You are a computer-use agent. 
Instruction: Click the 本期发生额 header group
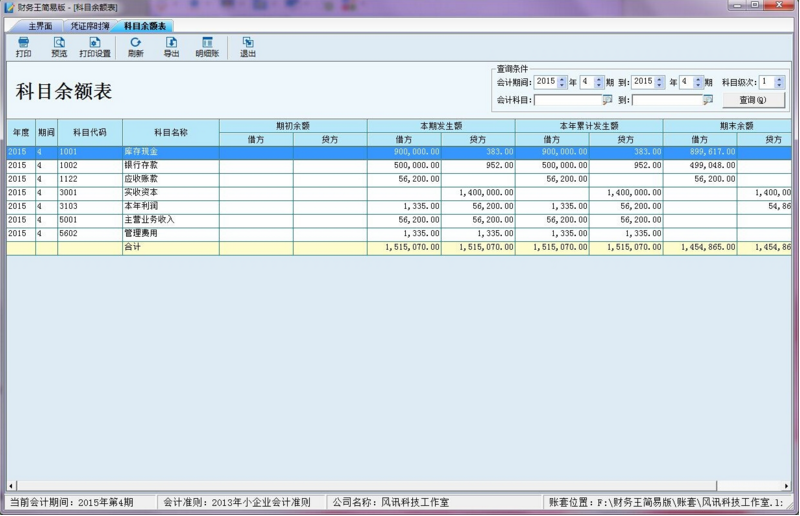pos(441,126)
